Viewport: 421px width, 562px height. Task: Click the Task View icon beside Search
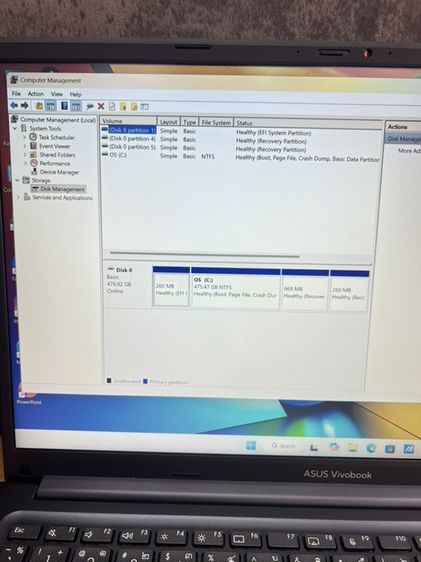point(314,447)
